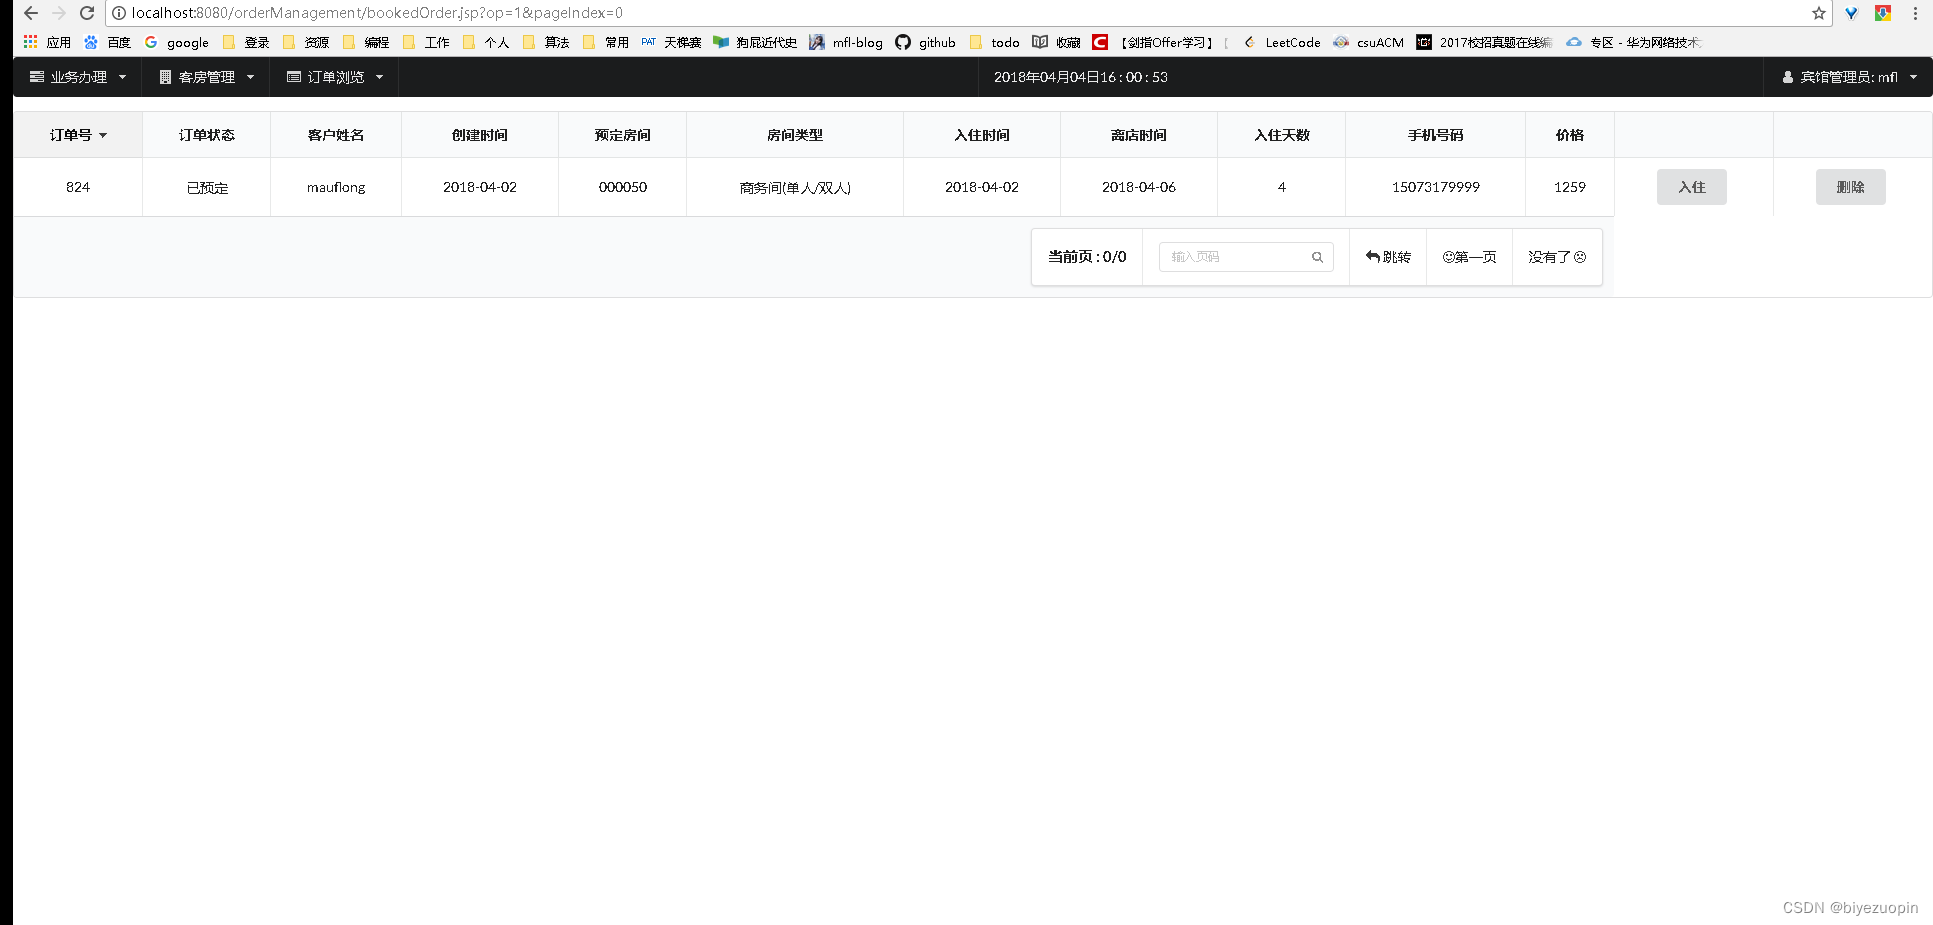The height and width of the screenshot is (925, 1933).
Task: Open the csuACM bookmark
Action: click(1369, 42)
